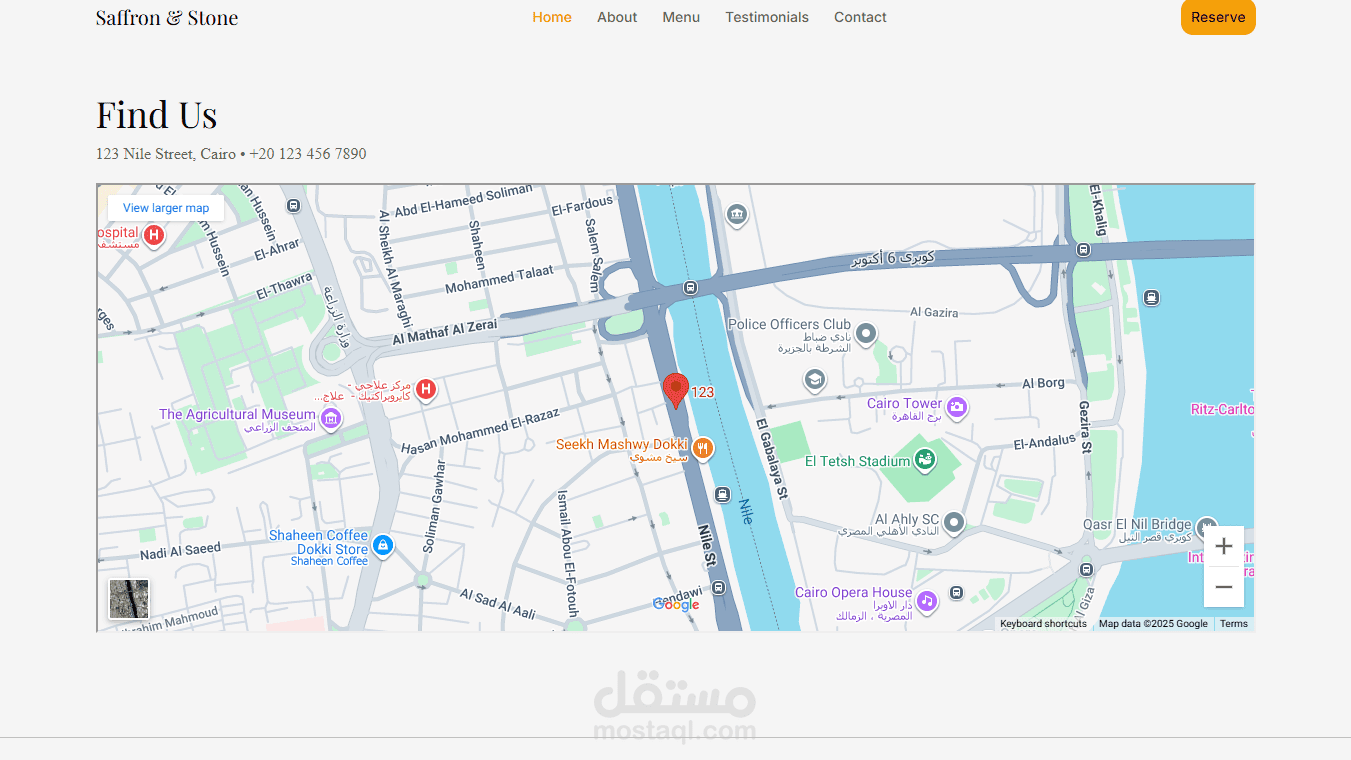The image size is (1351, 760).
Task: Select the Cairo Opera House music icon
Action: click(927, 600)
